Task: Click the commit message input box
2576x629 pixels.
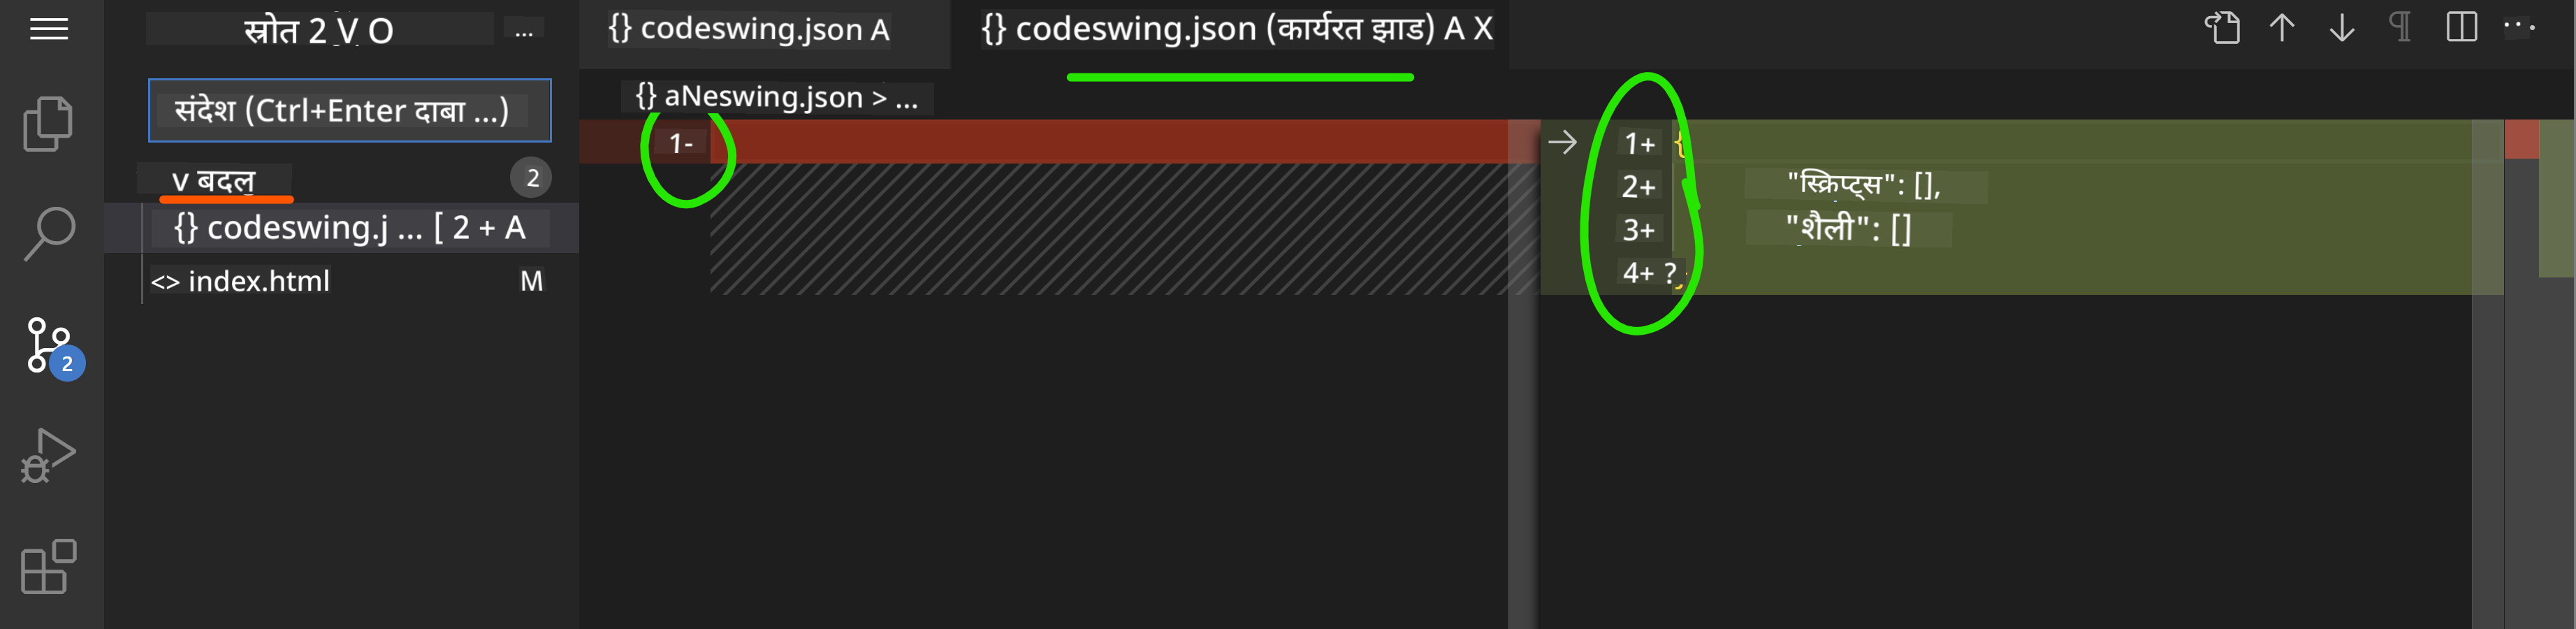Action: pos(350,110)
